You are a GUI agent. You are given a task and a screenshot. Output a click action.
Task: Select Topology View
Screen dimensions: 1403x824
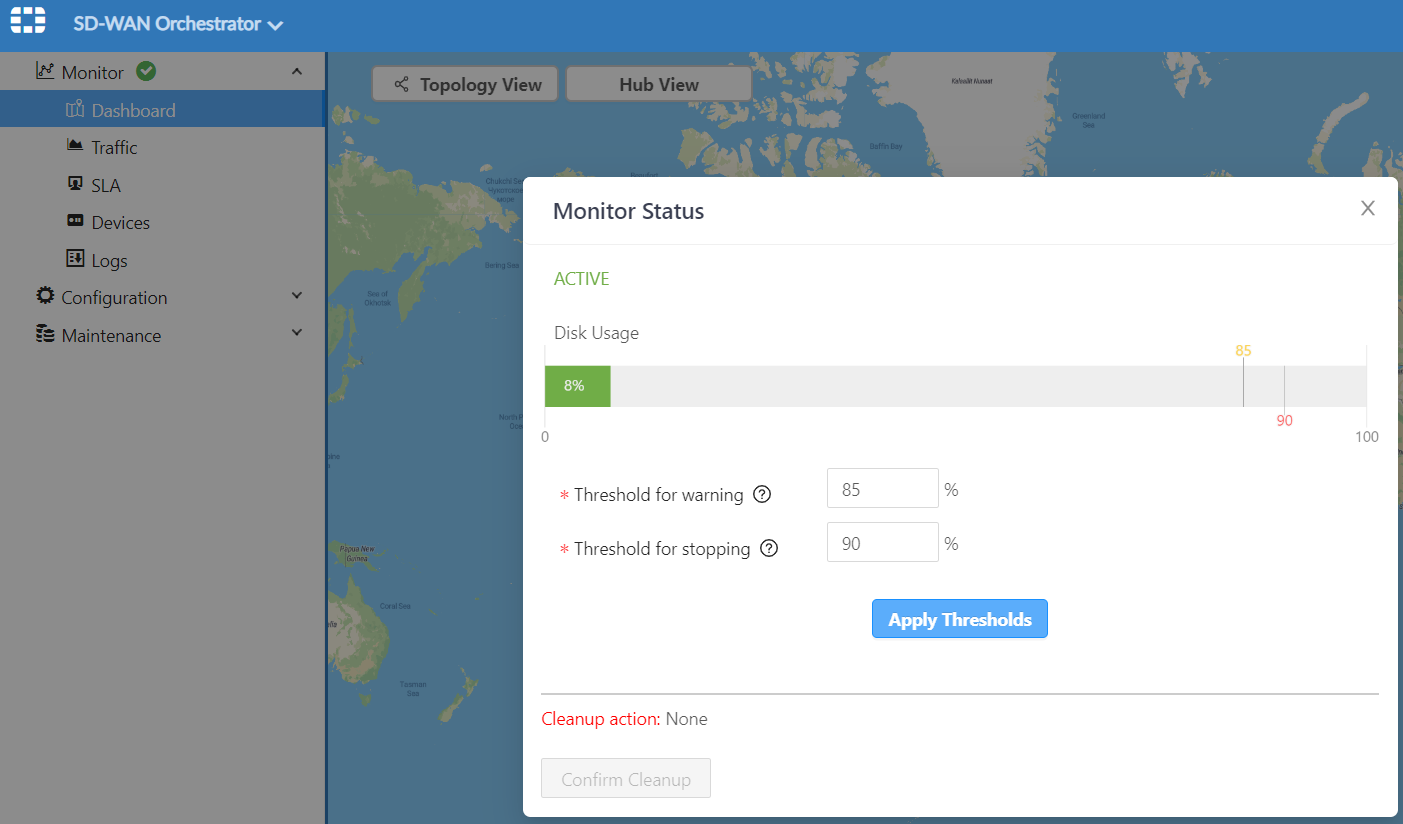pyautogui.click(x=464, y=83)
